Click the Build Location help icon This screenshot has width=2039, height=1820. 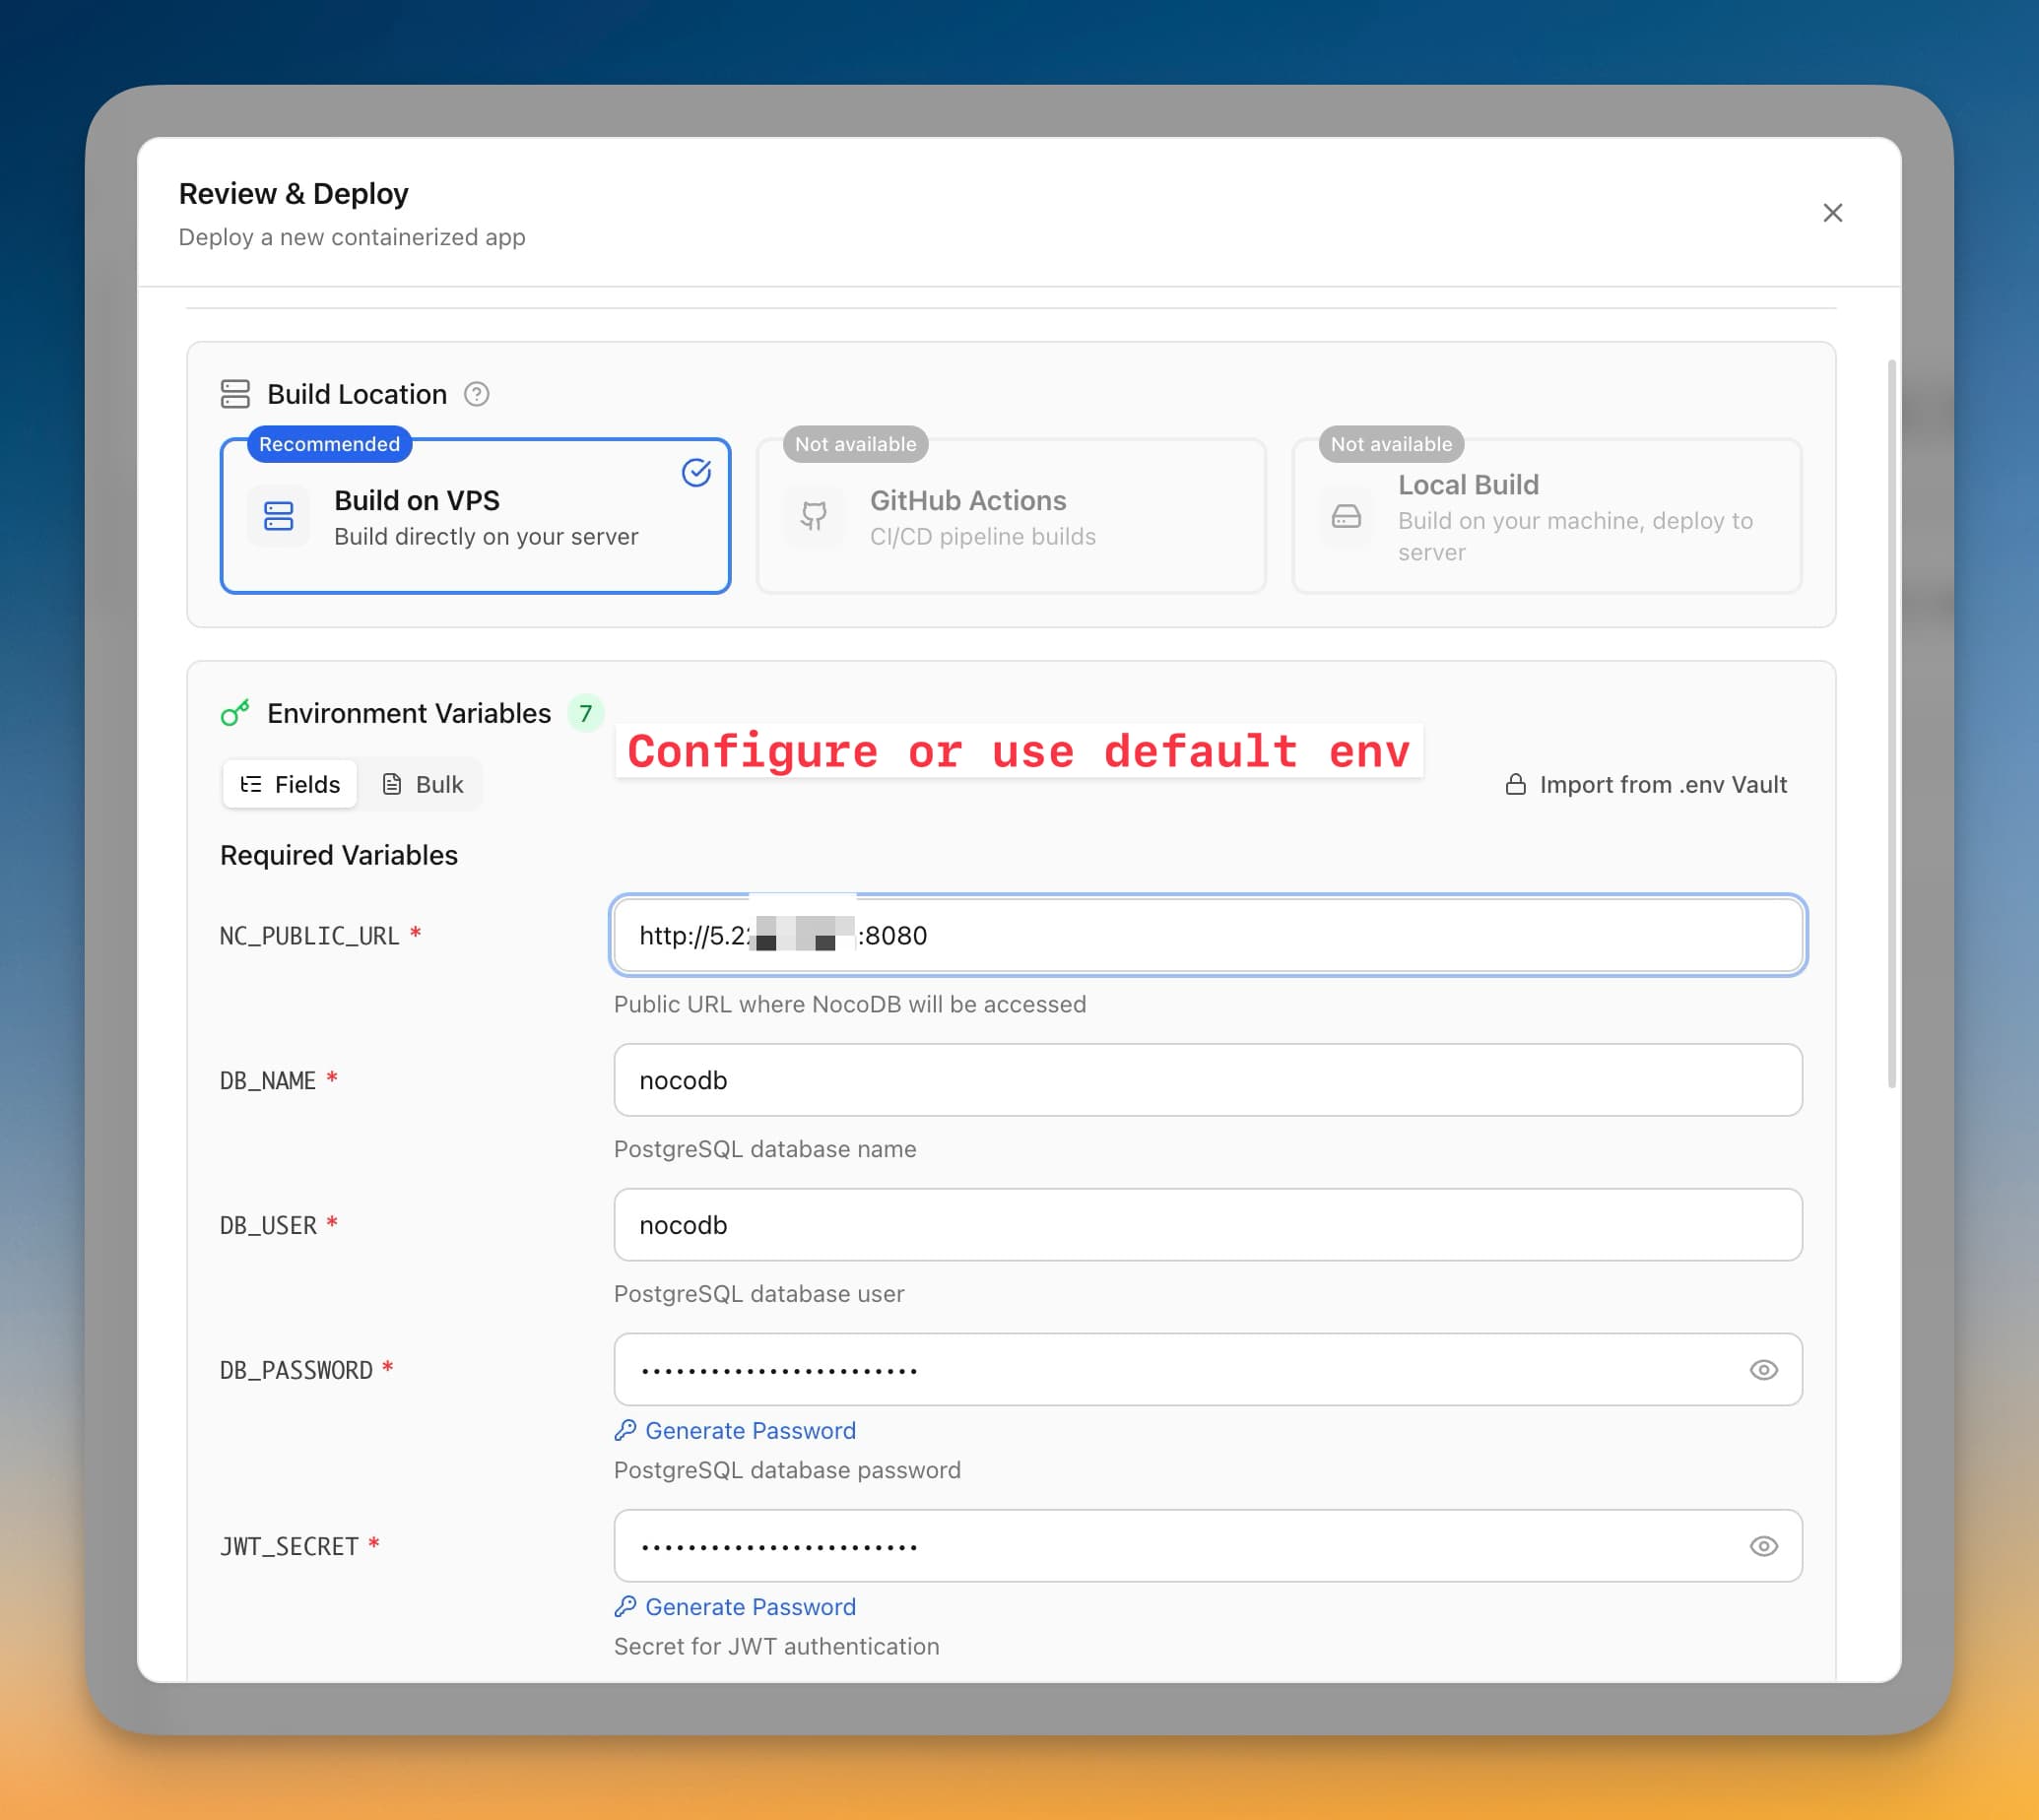pos(477,394)
